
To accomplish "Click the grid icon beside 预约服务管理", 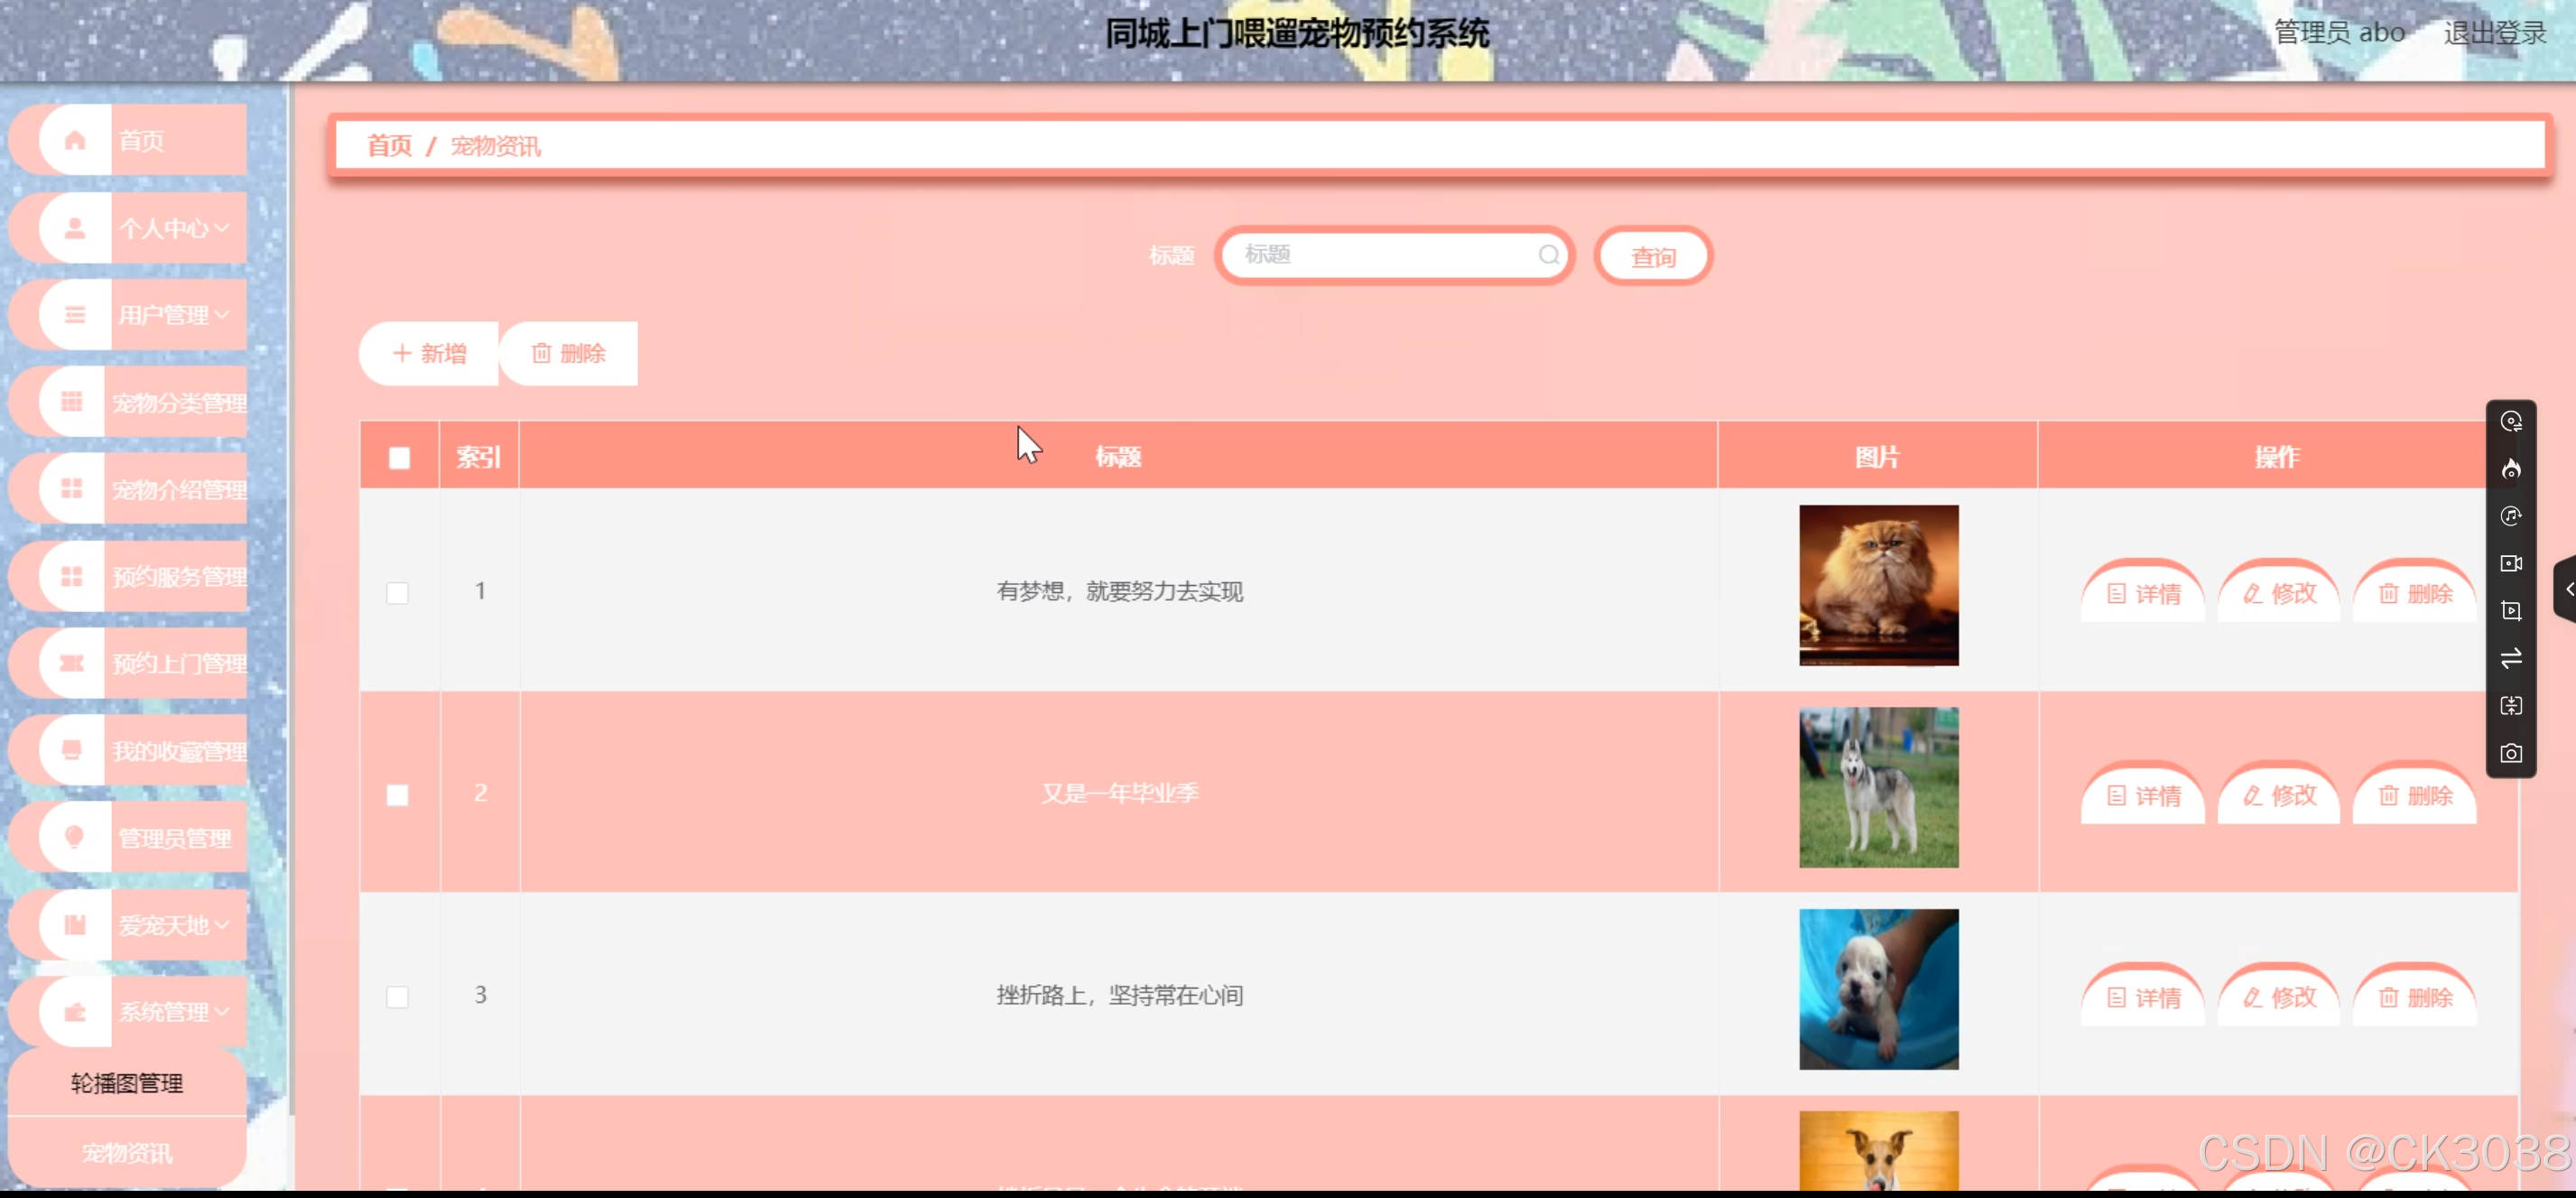I will tap(72, 576).
